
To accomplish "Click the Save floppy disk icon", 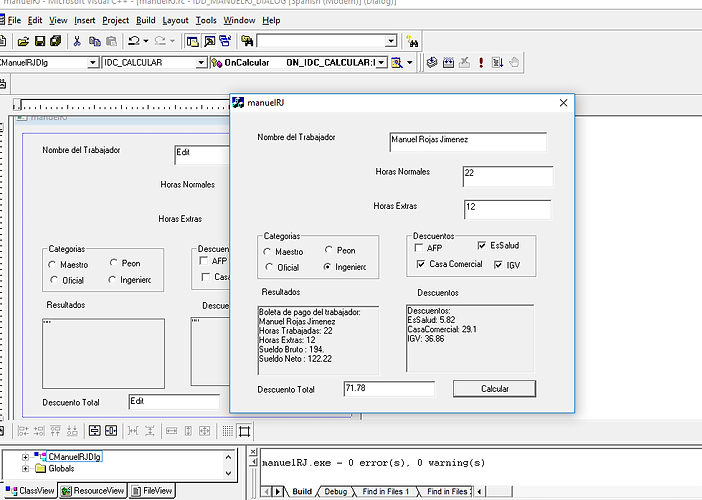I will click(40, 41).
